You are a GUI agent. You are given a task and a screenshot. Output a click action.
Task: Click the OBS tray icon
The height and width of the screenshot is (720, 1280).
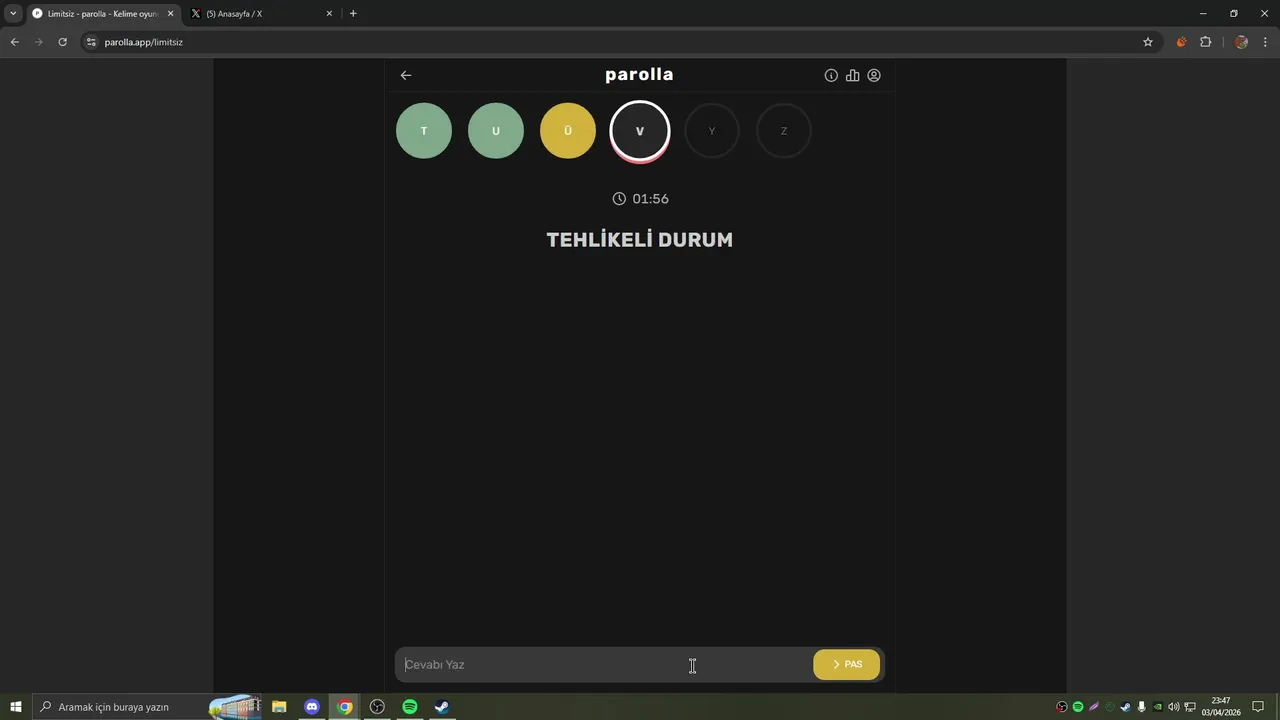(x=1062, y=707)
